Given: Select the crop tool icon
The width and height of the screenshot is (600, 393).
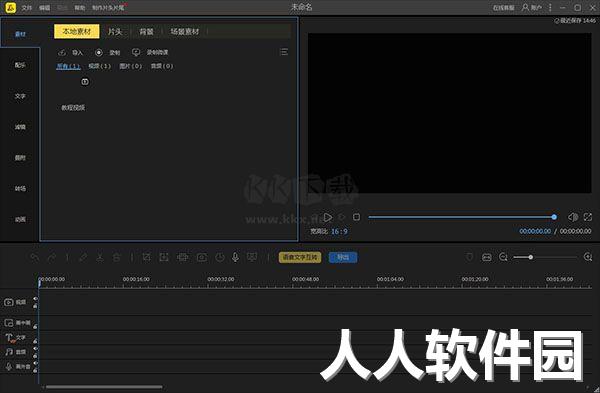Looking at the screenshot, I should tap(147, 258).
